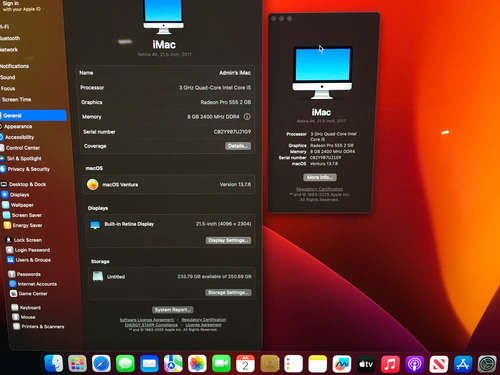The width and height of the screenshot is (500, 375).
Task: Open Focus settings in sidebar
Action: 8,88
